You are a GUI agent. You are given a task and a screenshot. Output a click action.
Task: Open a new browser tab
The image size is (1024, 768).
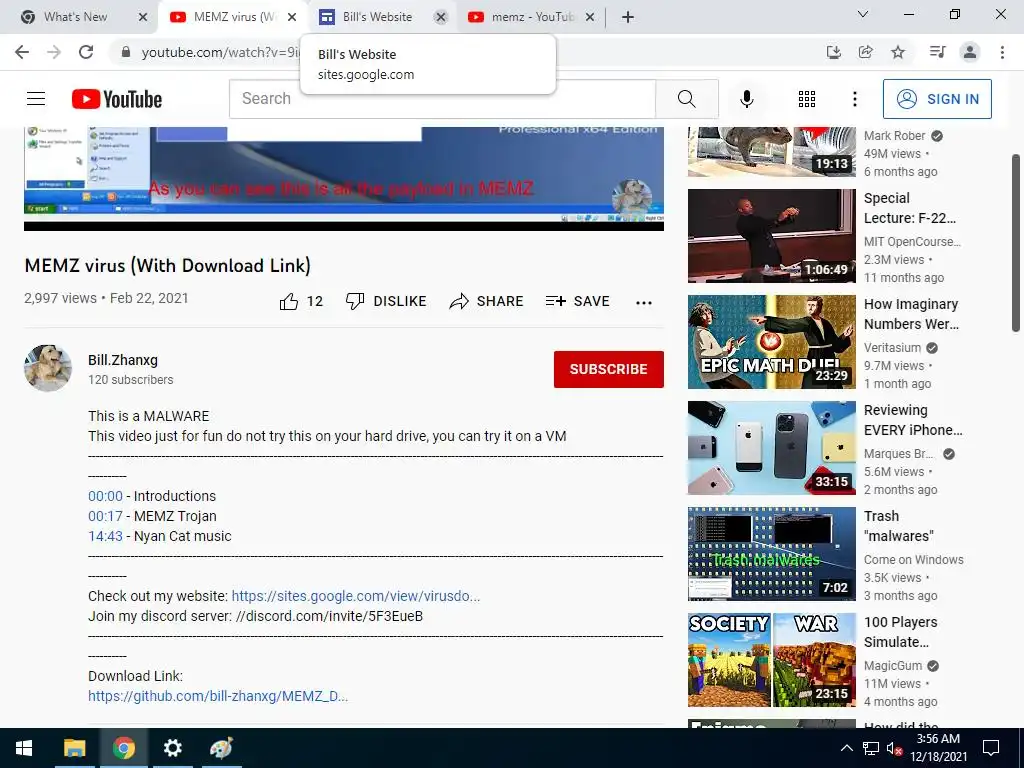tap(628, 17)
